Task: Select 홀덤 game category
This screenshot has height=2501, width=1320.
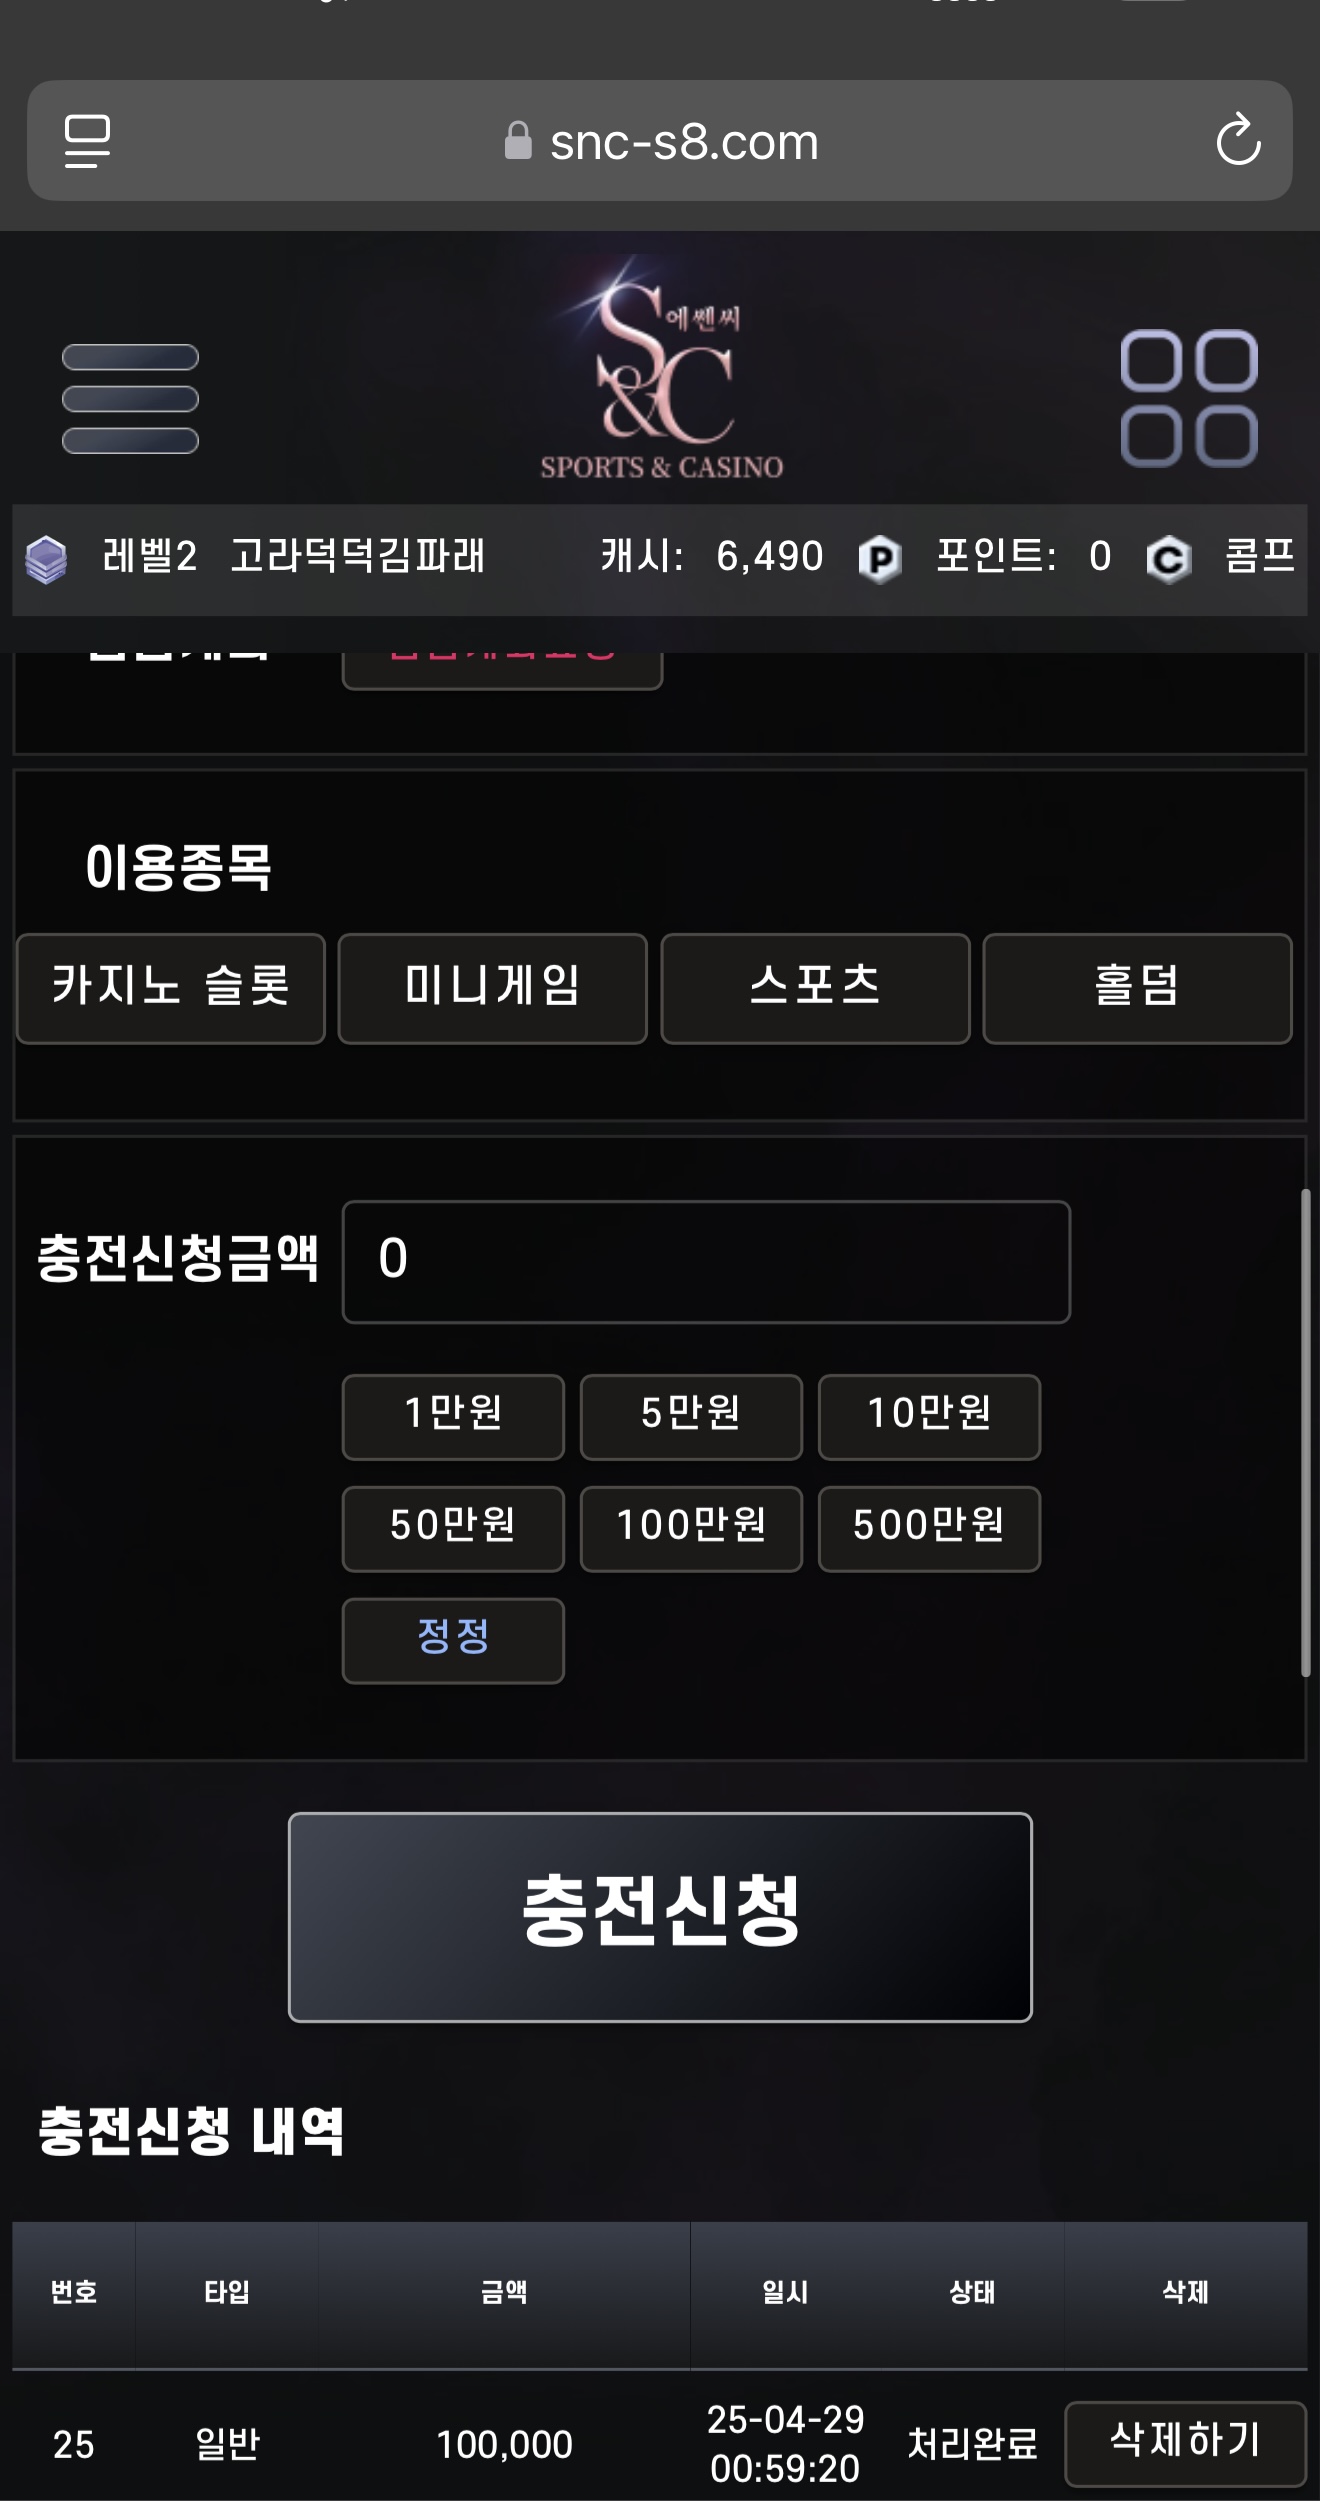Action: (1138, 988)
